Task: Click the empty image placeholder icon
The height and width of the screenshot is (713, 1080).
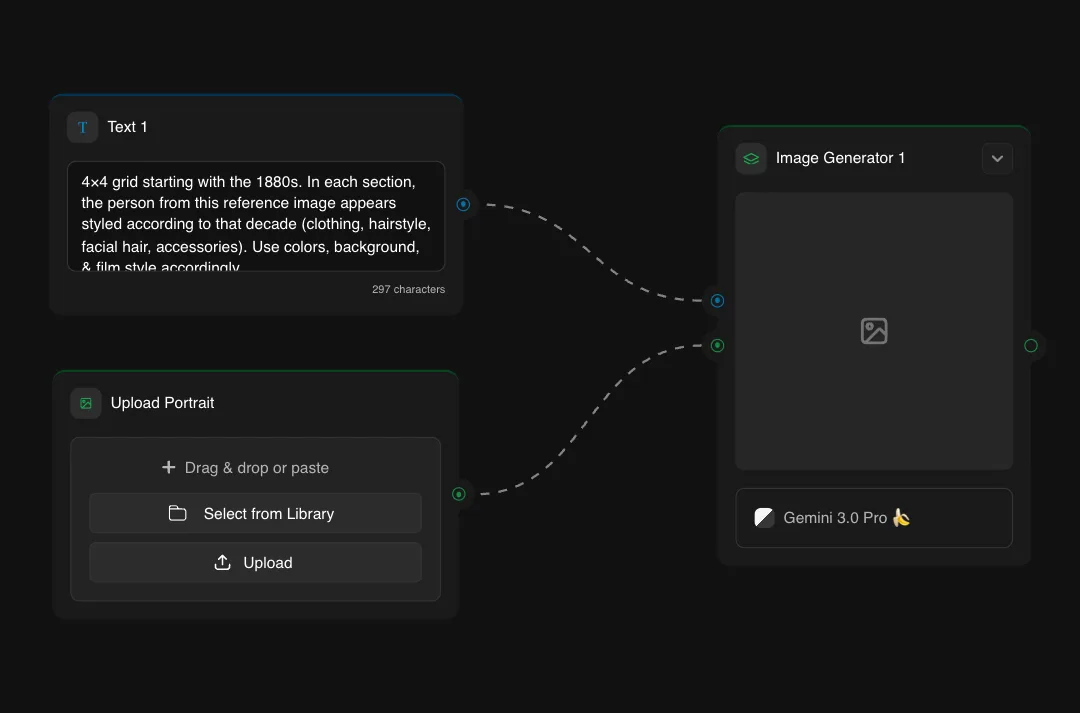Action: point(874,331)
